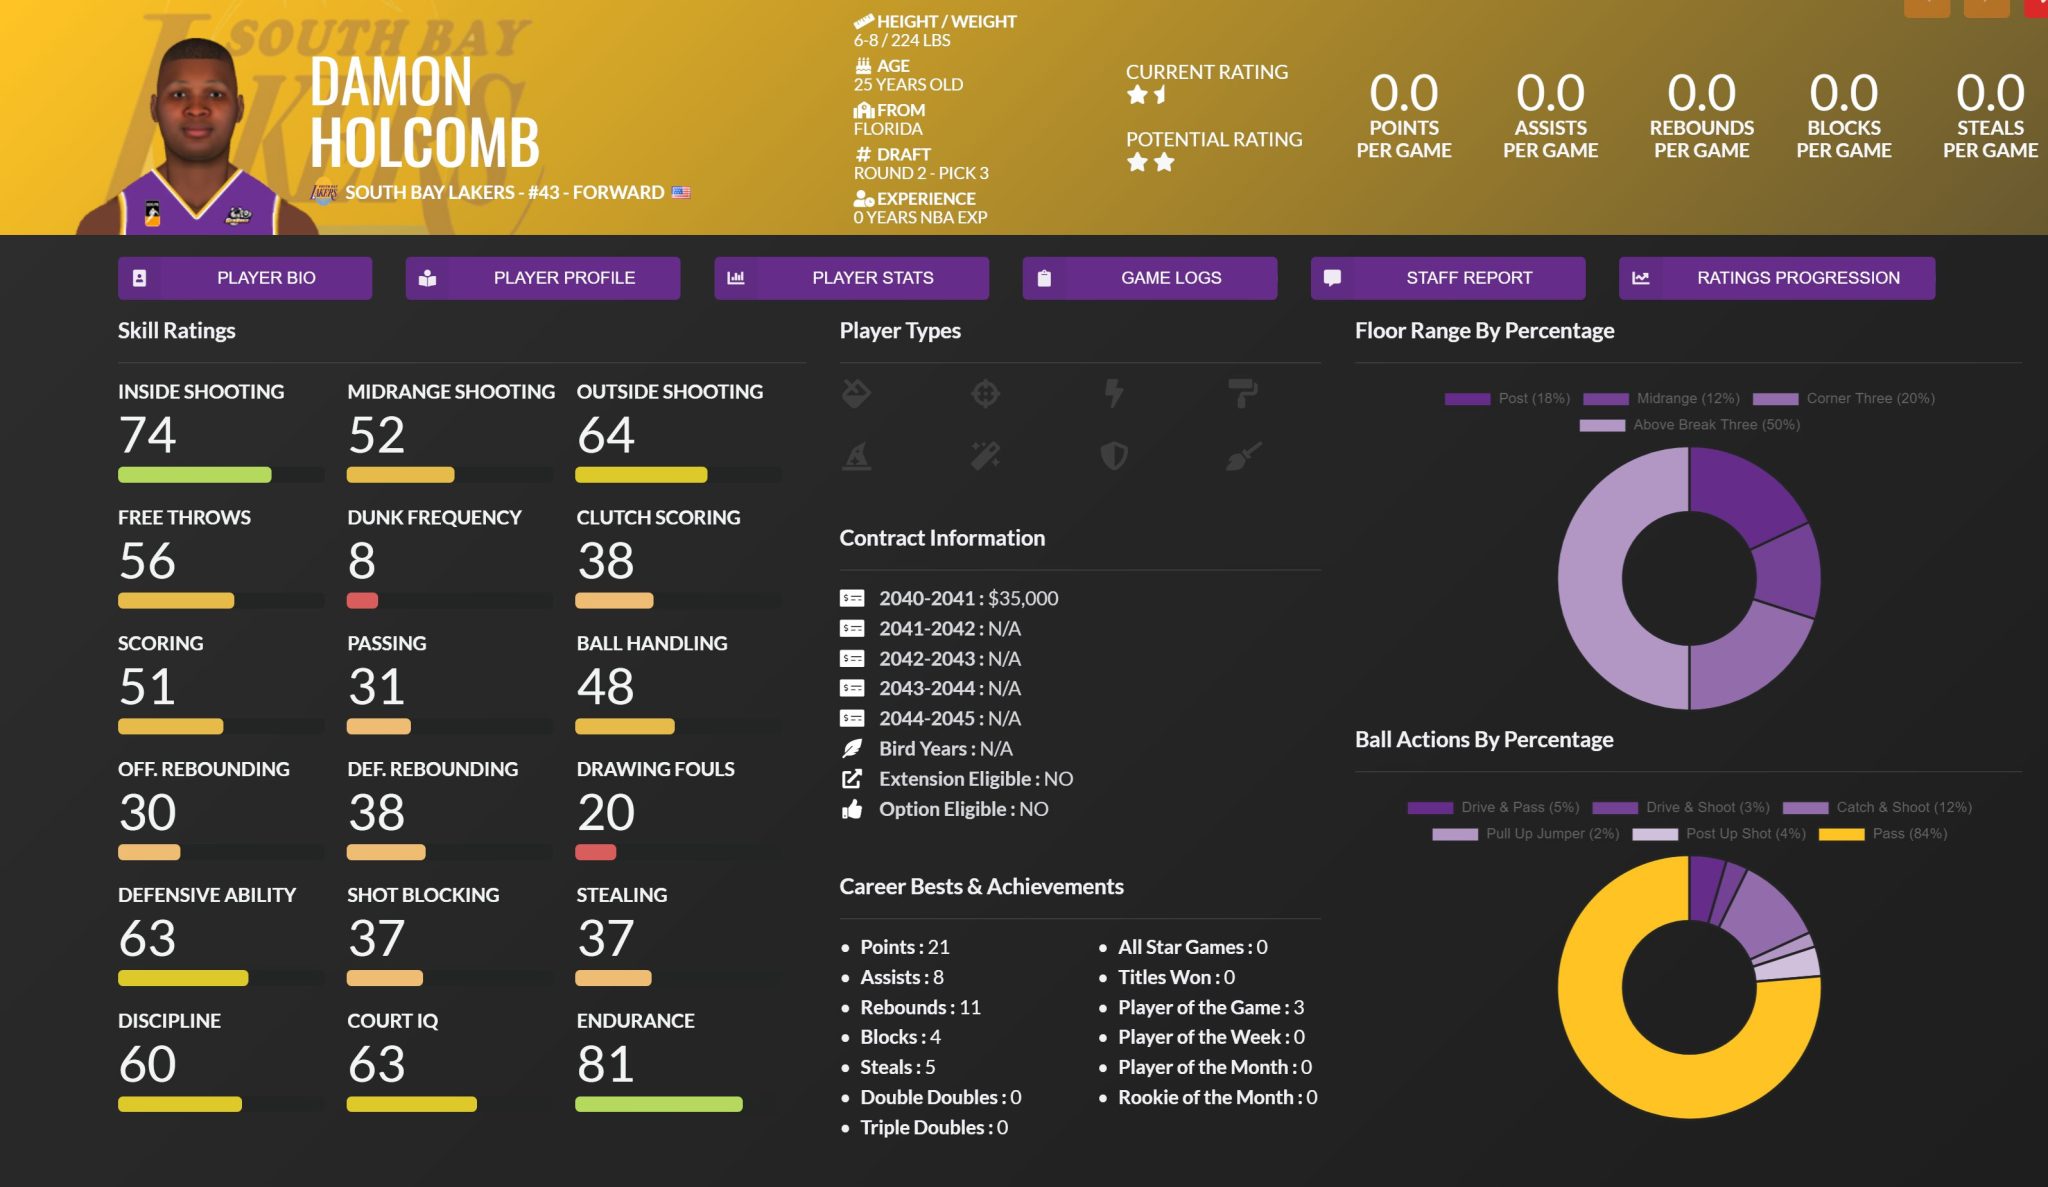Open the Player Stats tab
The width and height of the screenshot is (2048, 1187).
851,278
